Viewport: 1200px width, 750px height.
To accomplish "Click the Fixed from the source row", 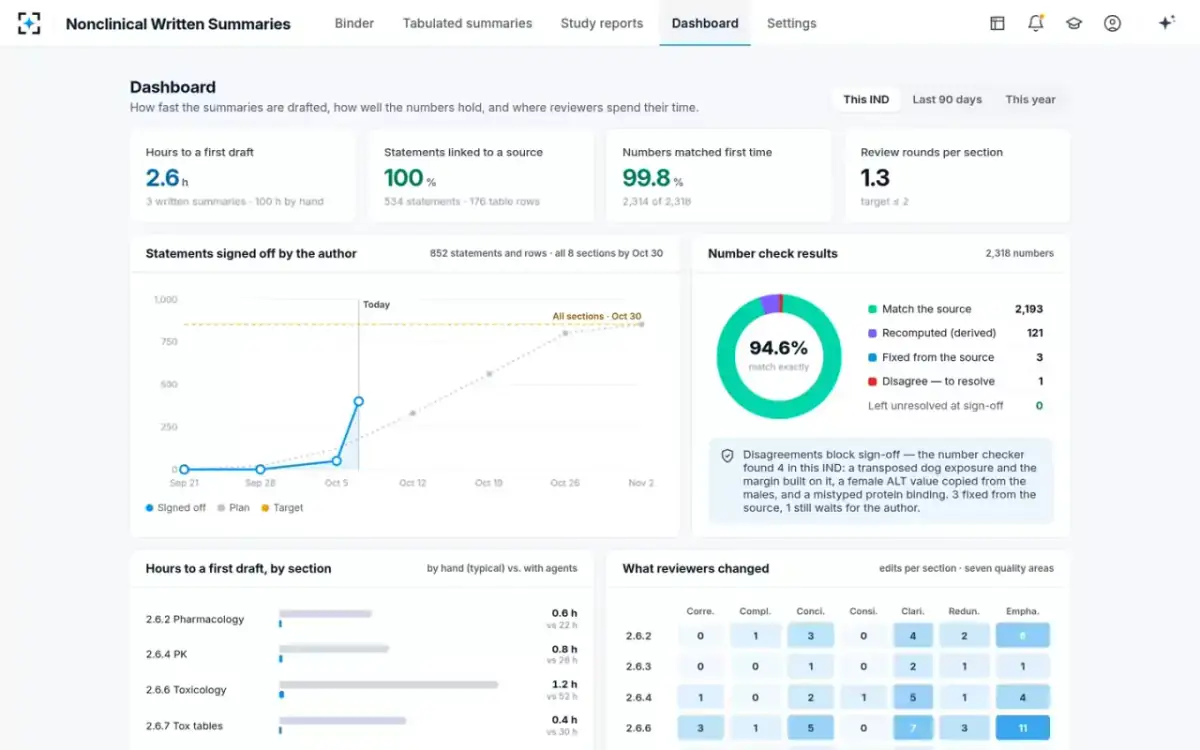I will pos(955,357).
